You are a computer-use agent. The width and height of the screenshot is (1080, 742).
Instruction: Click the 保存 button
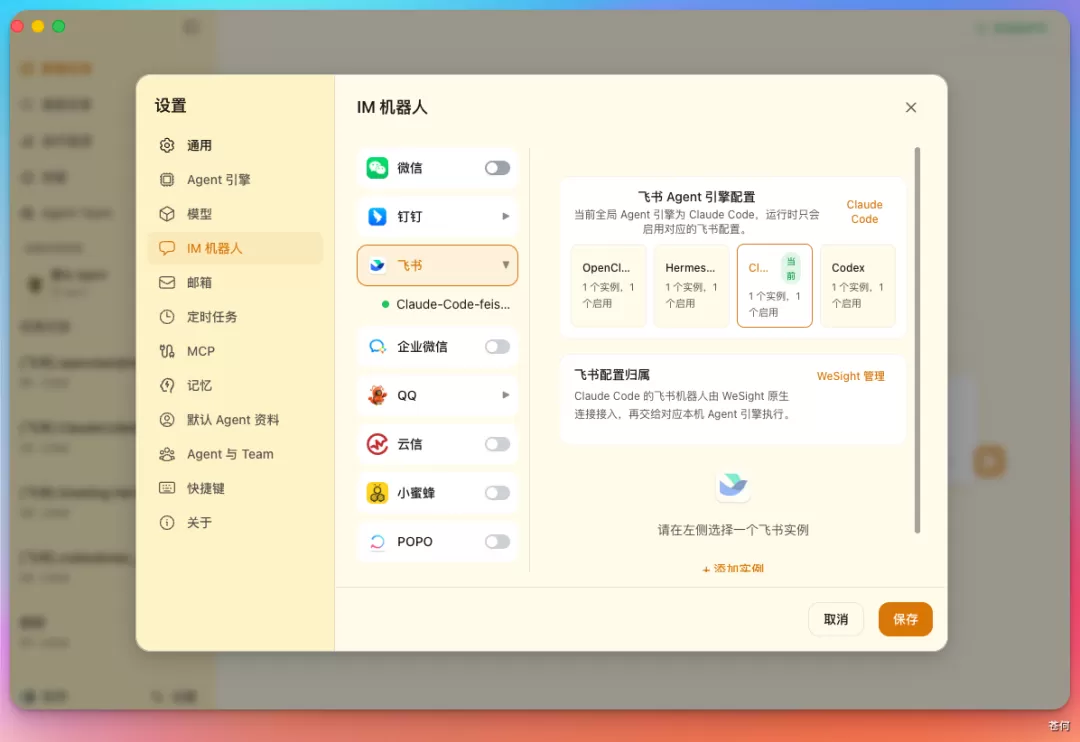pyautogui.click(x=905, y=619)
